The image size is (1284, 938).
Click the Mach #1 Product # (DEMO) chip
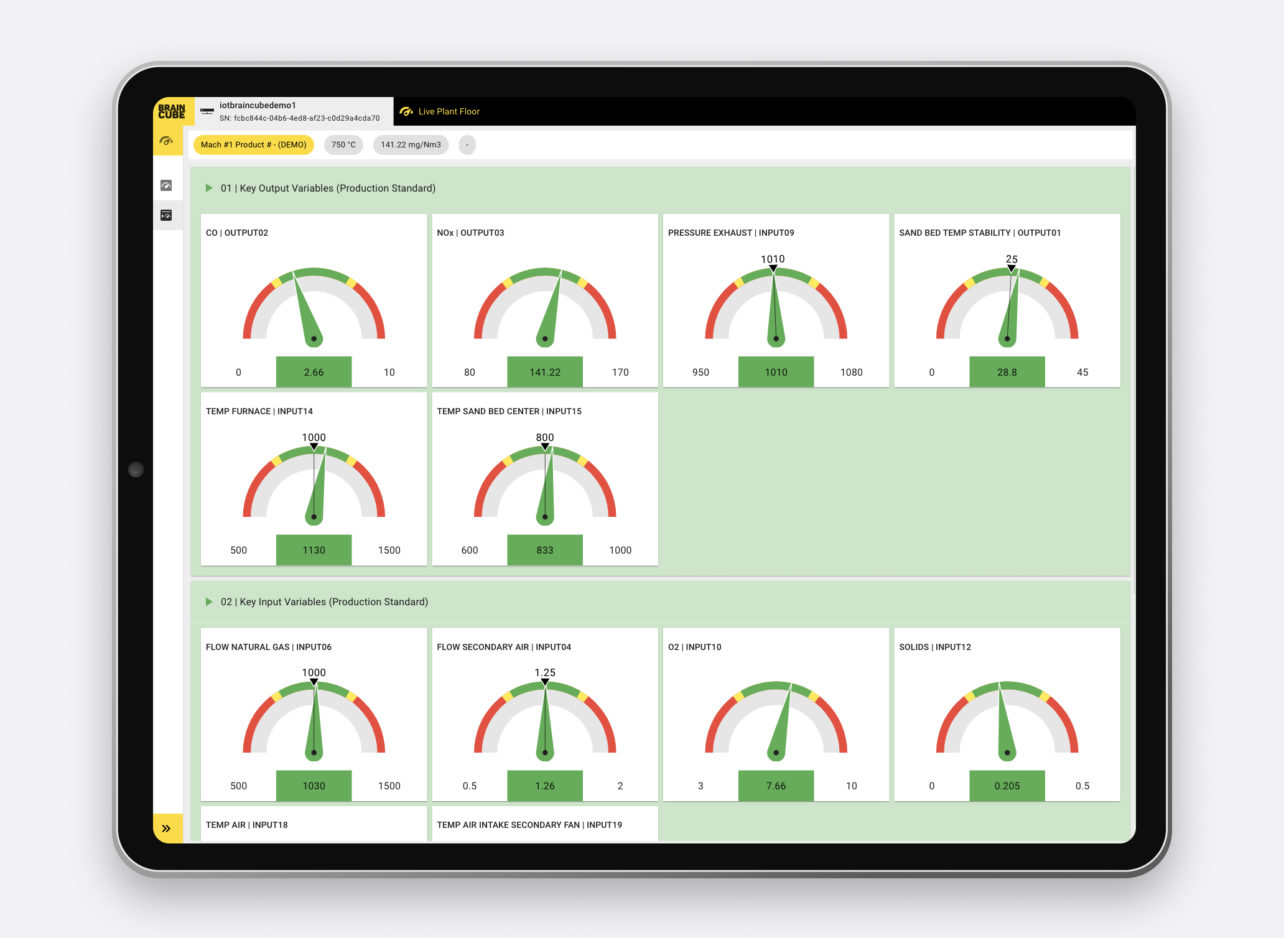click(x=253, y=145)
